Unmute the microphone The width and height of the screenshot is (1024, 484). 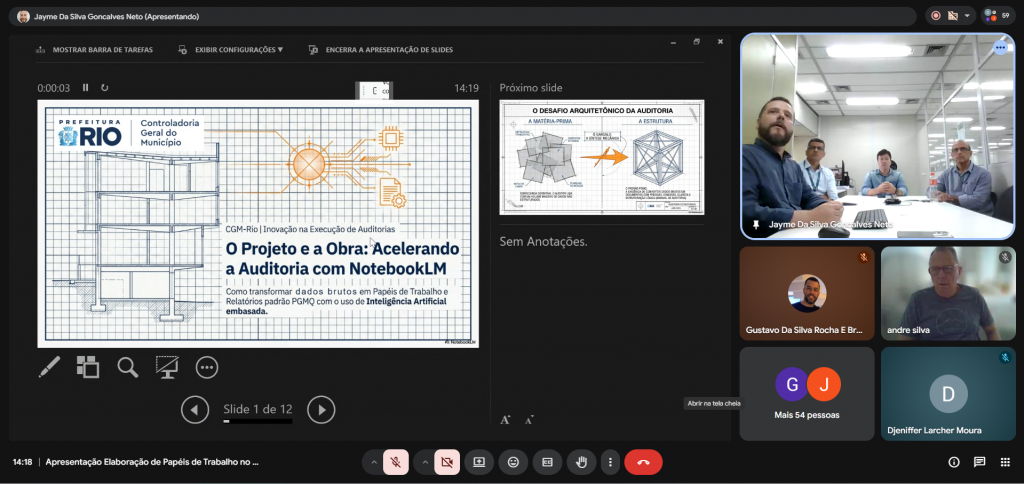396,462
